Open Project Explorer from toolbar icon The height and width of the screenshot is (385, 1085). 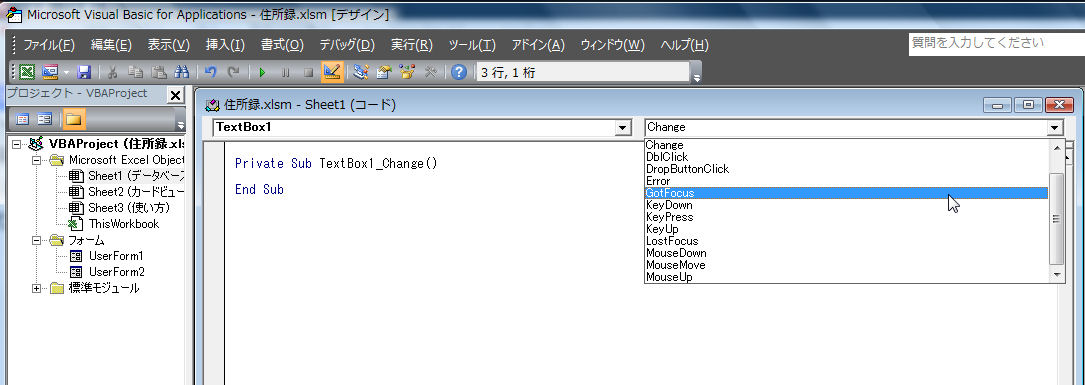pos(361,72)
